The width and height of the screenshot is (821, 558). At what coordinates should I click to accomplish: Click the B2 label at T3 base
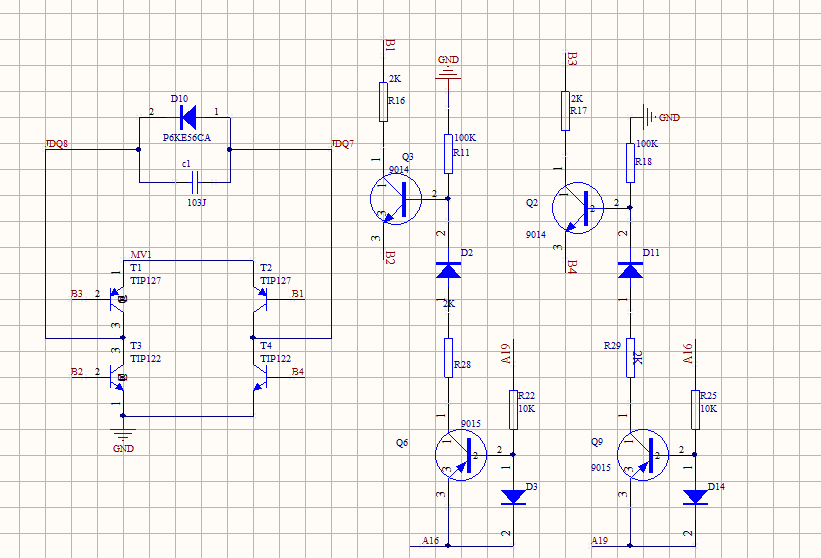77,372
